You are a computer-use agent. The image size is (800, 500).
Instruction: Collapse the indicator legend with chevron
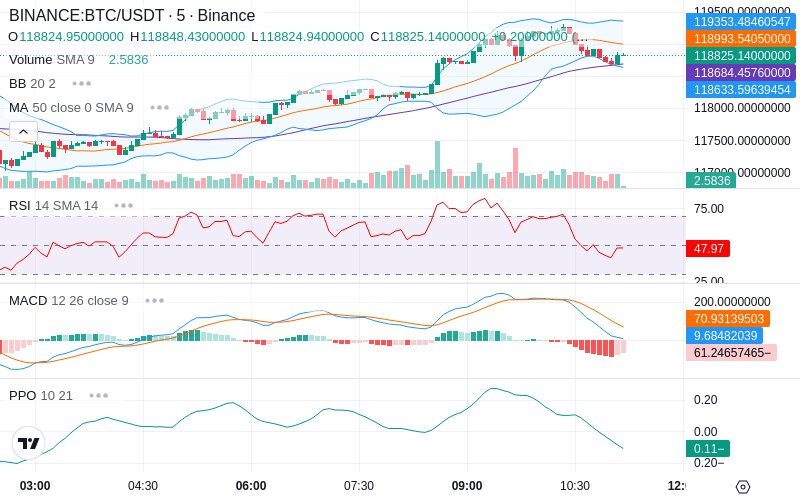point(23,132)
